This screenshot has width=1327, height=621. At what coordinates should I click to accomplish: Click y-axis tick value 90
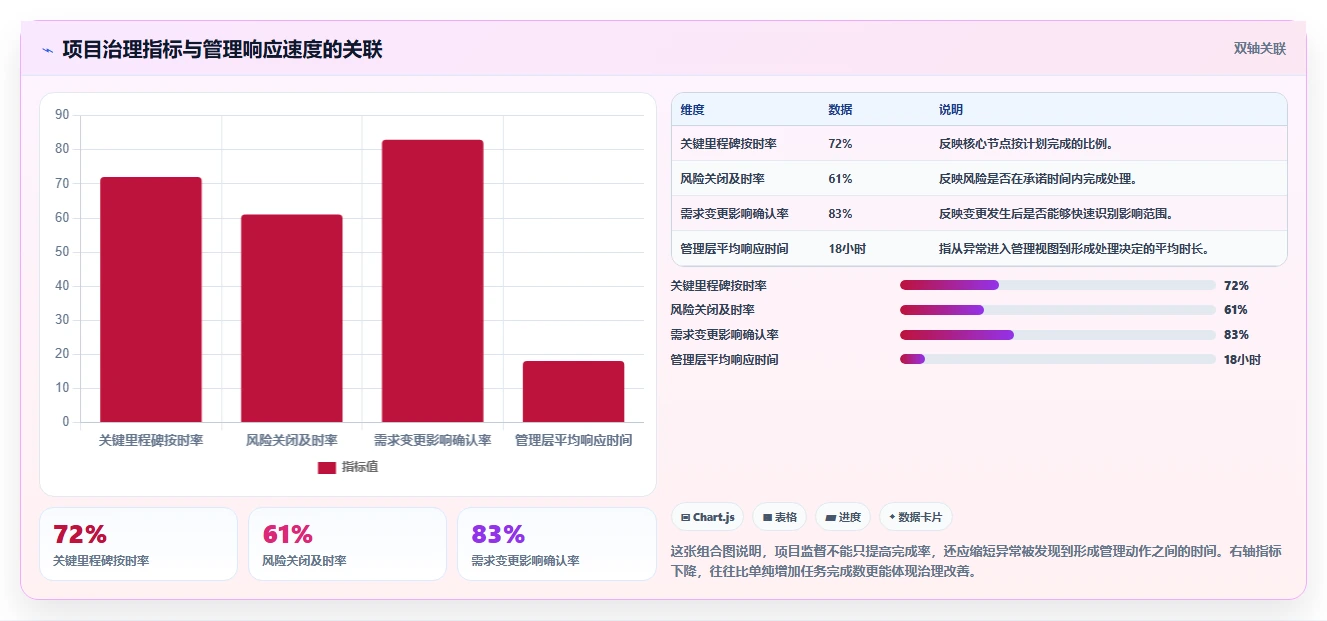(62, 115)
